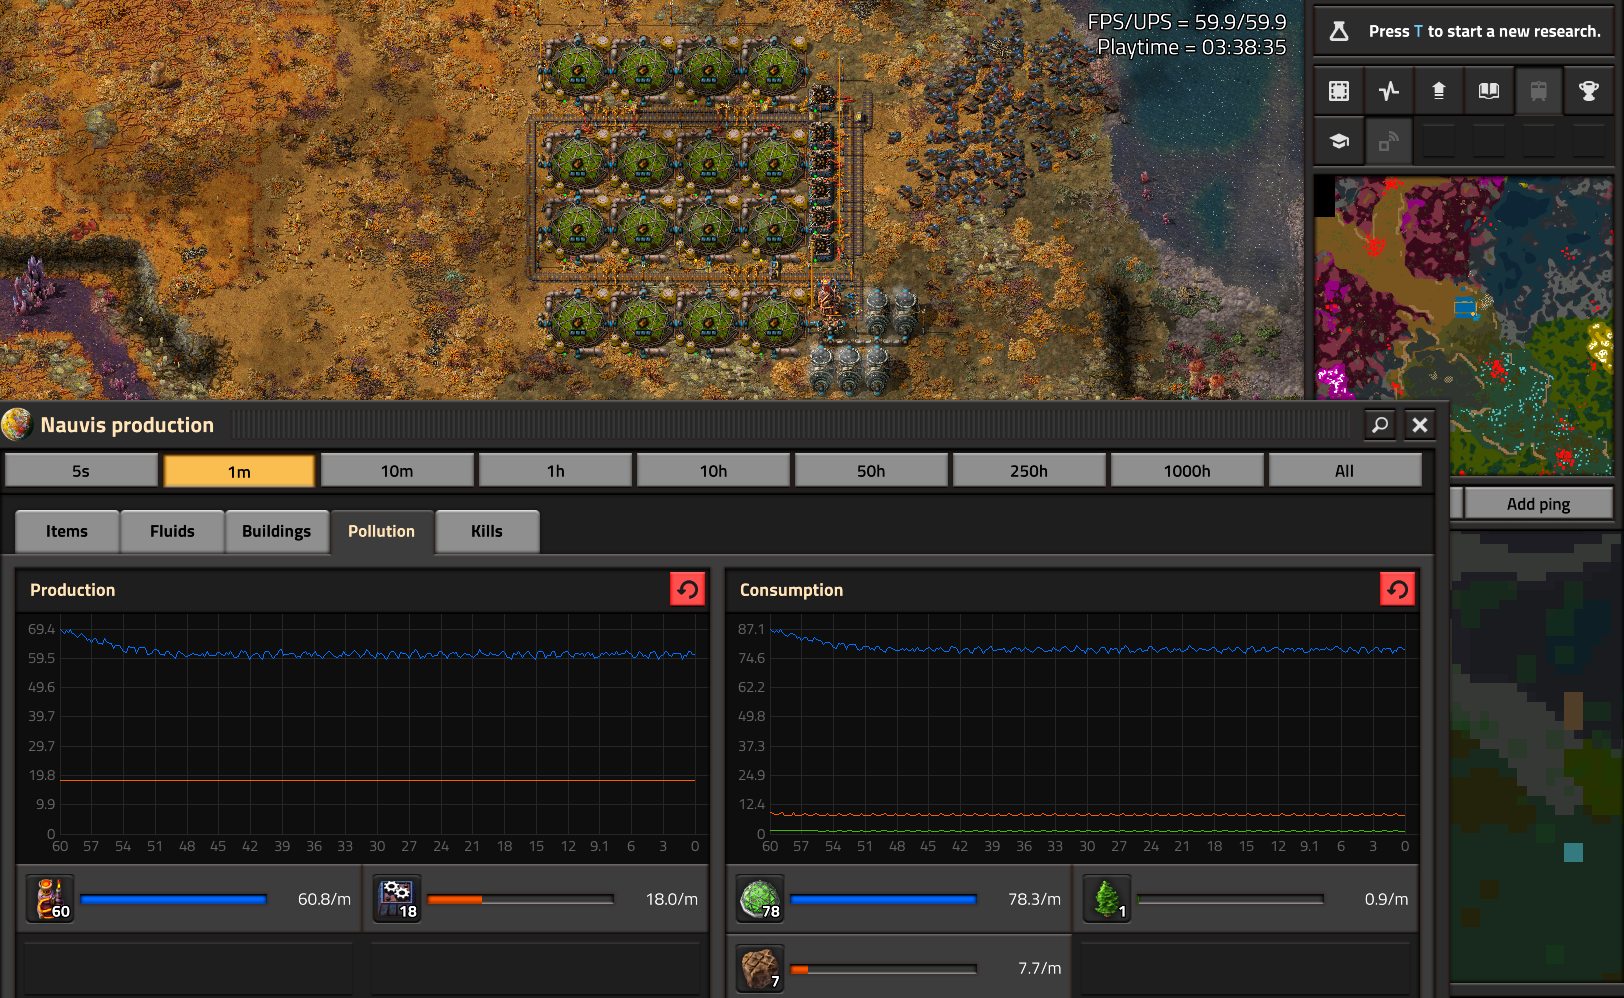Open the tips and tricks graduation cap icon
The height and width of the screenshot is (998, 1624).
1339,141
